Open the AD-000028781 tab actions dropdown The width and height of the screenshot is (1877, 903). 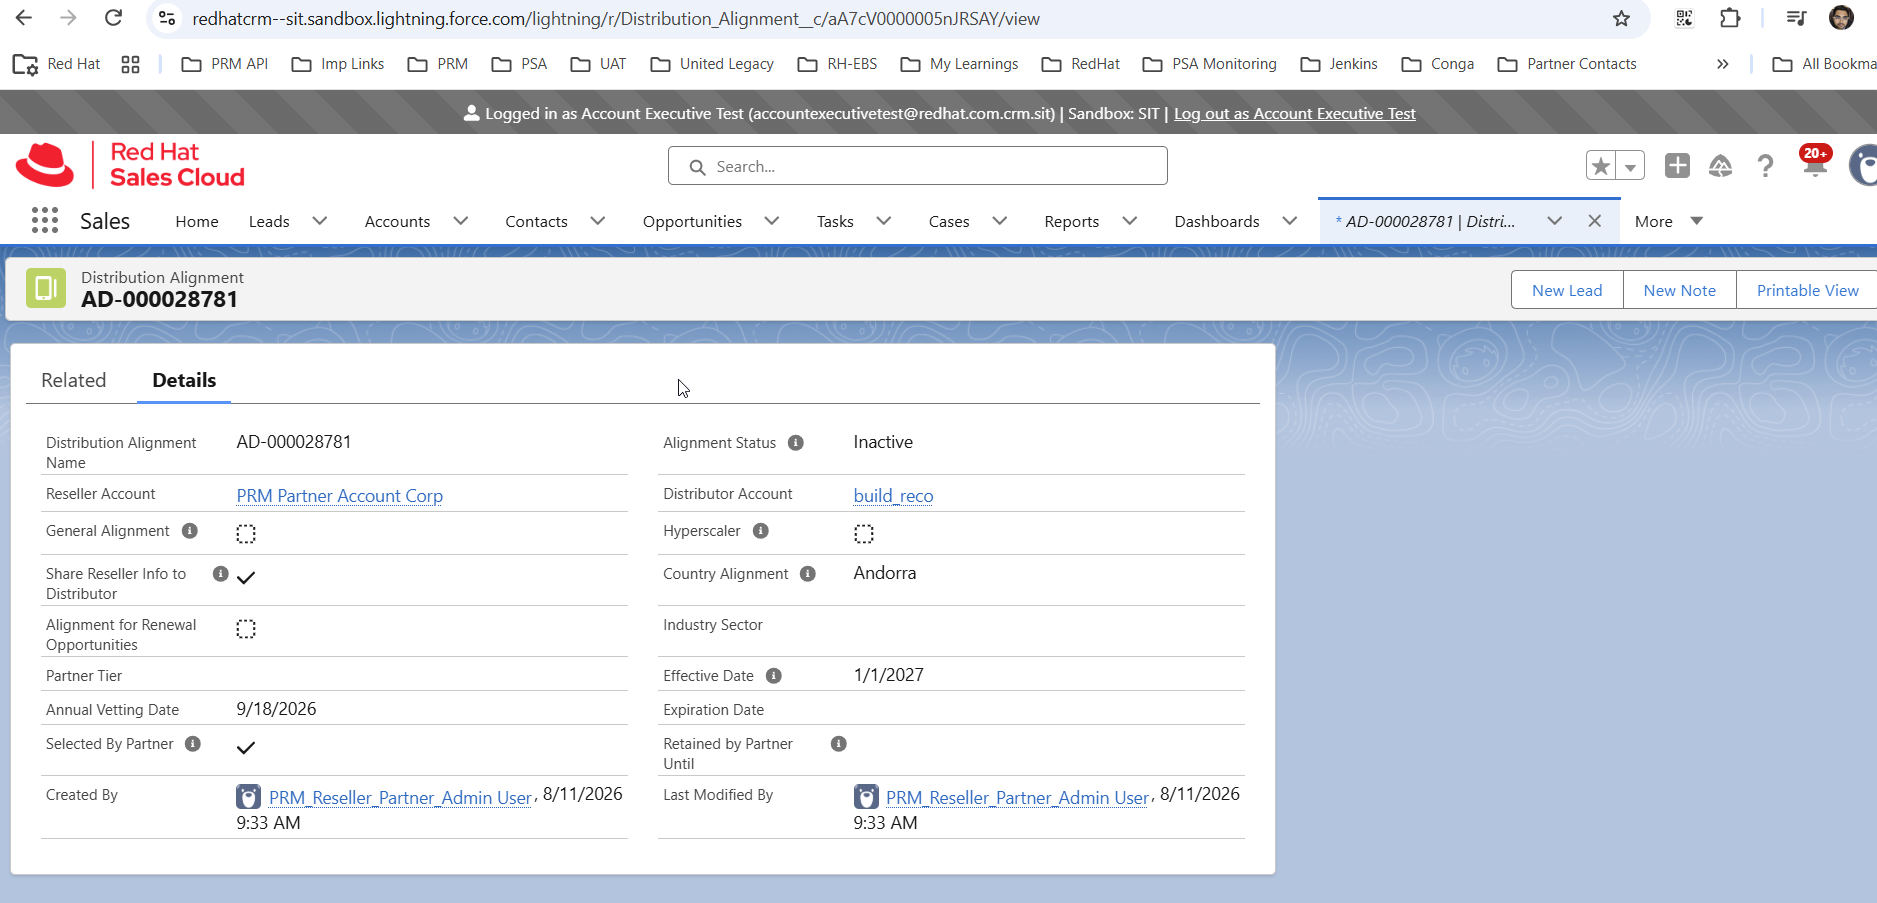tap(1554, 221)
